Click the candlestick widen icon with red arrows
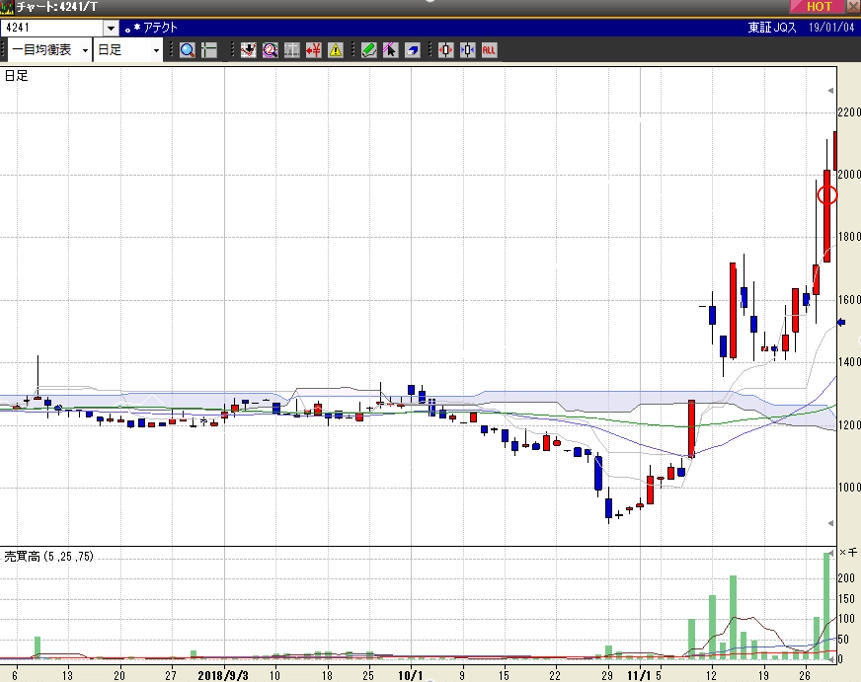The width and height of the screenshot is (861, 682). coord(445,50)
